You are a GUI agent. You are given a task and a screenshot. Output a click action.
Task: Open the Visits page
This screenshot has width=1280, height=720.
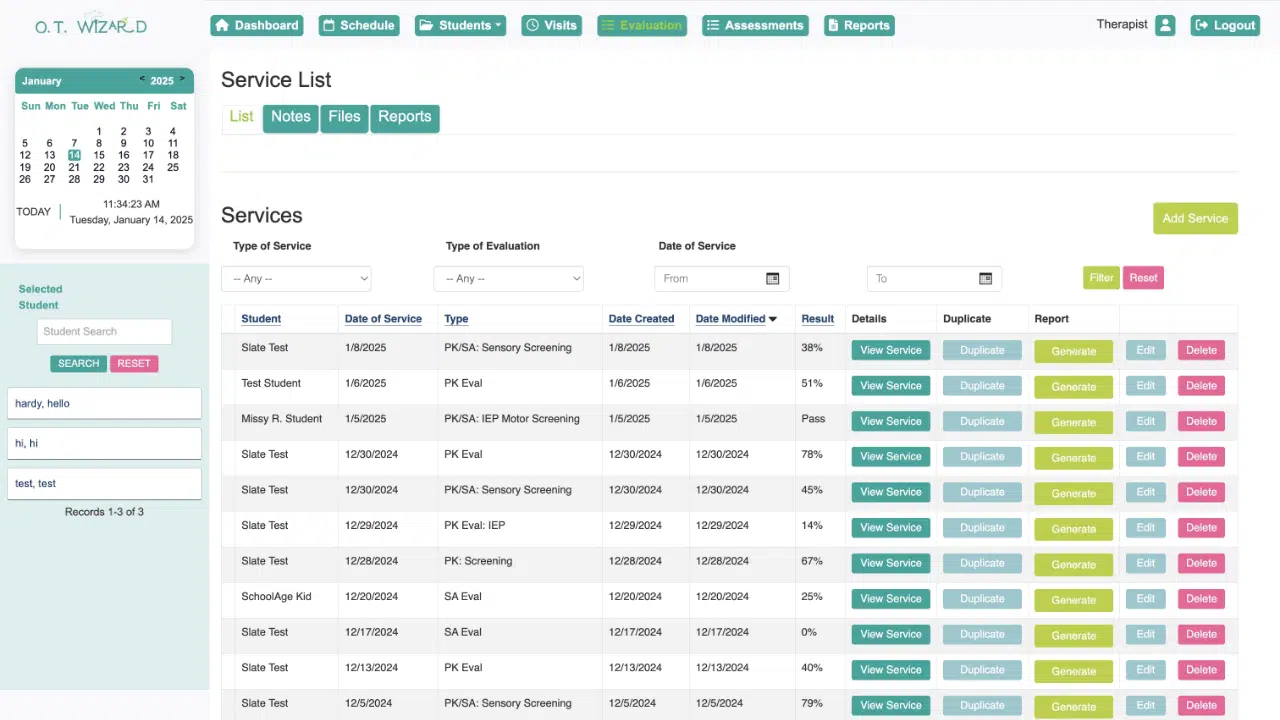551,26
